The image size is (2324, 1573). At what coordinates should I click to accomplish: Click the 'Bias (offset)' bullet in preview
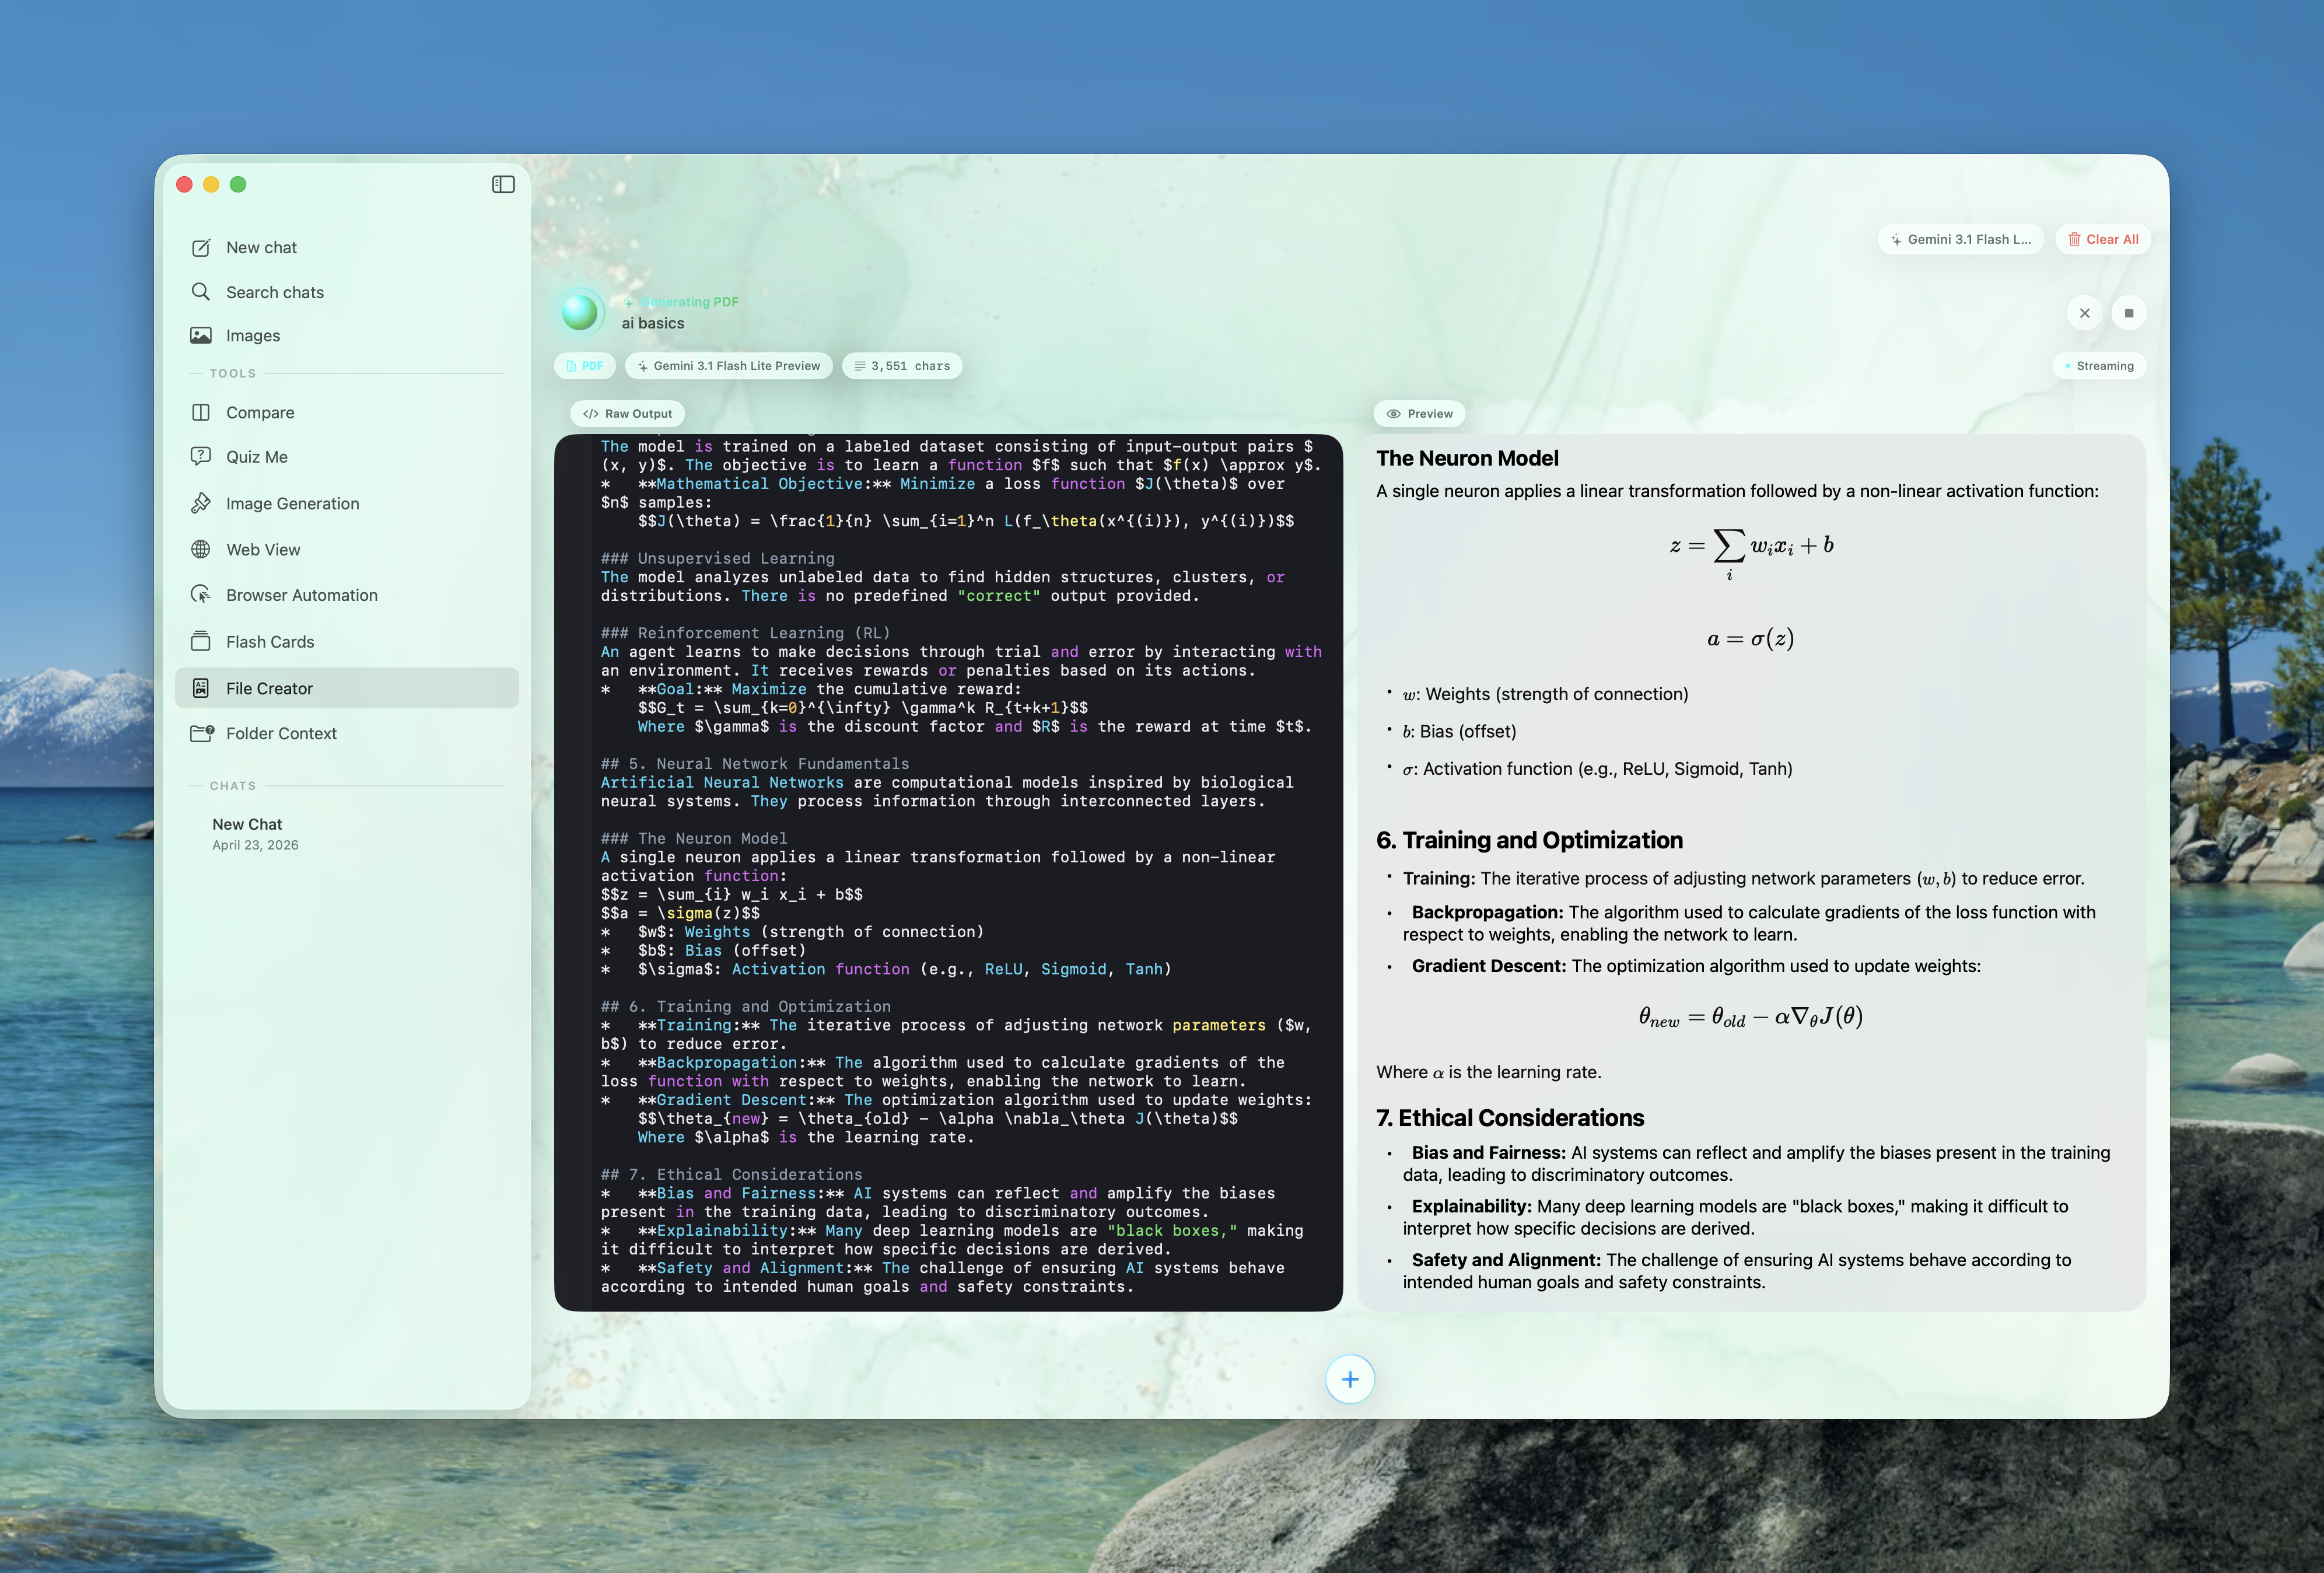coord(1459,731)
